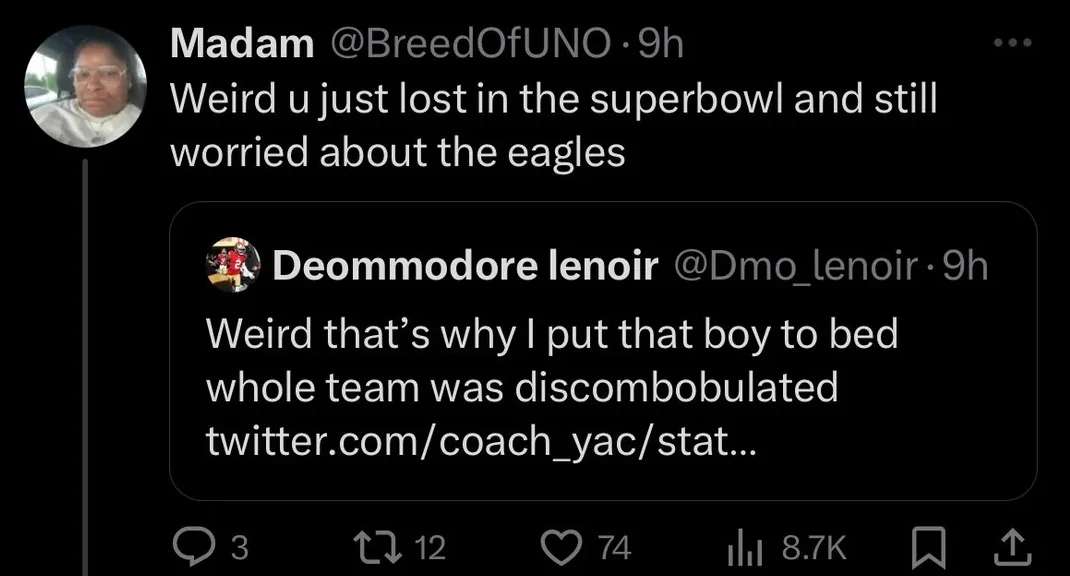Click the 74 likes count
Viewport: 1070px width, 576px height.
point(614,547)
